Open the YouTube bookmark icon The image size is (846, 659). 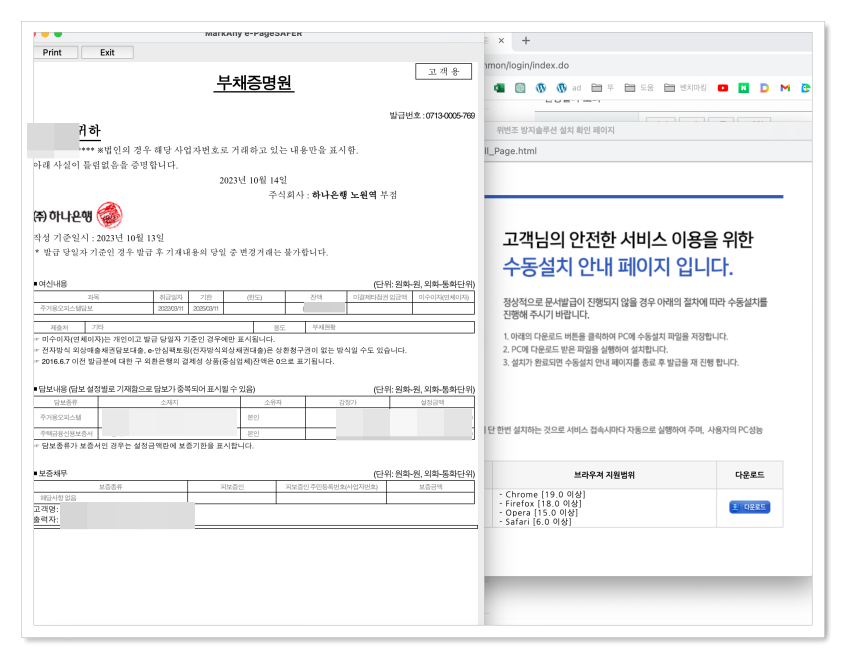coord(722,86)
